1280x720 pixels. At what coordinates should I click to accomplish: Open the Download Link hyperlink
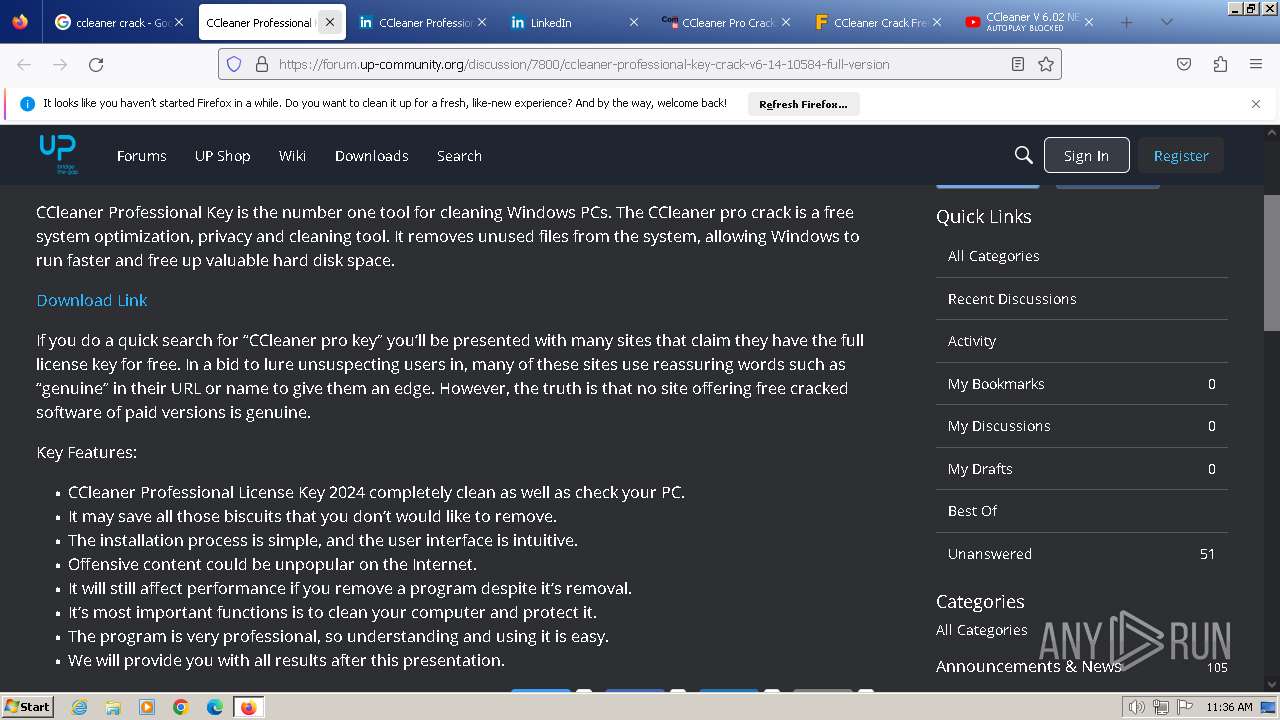coord(92,300)
